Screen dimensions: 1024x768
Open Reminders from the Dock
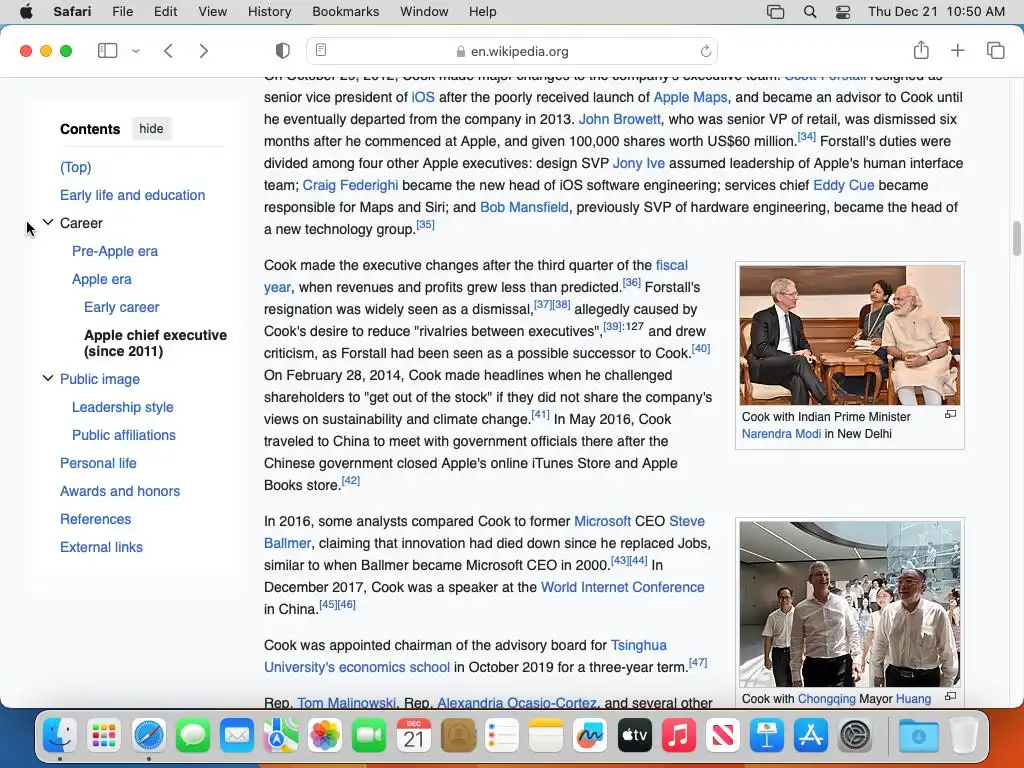[x=502, y=736]
